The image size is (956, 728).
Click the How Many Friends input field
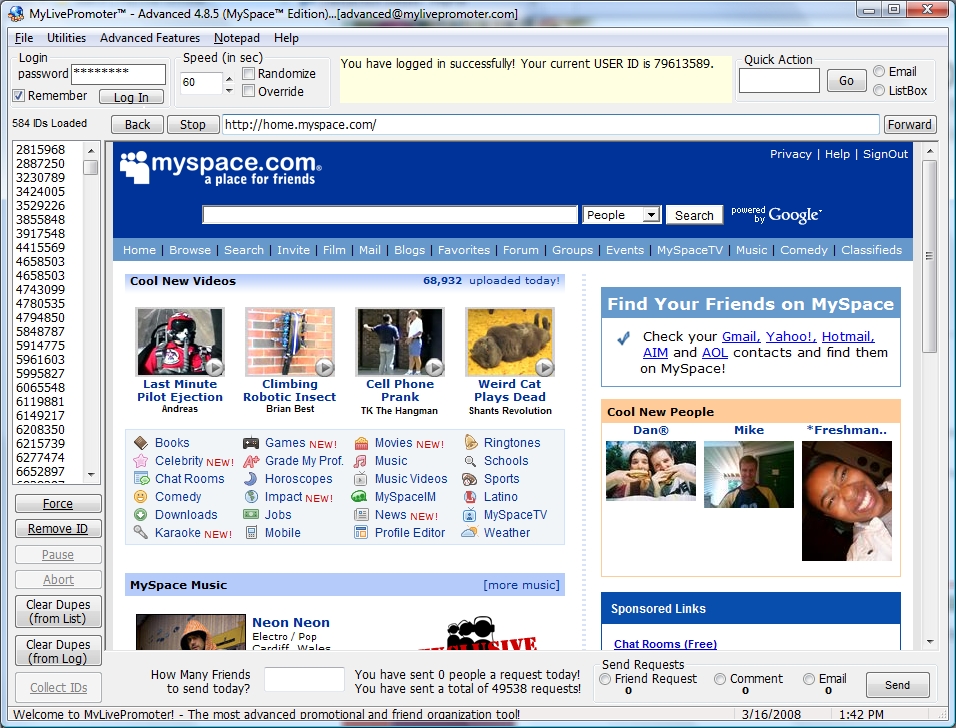pos(305,679)
